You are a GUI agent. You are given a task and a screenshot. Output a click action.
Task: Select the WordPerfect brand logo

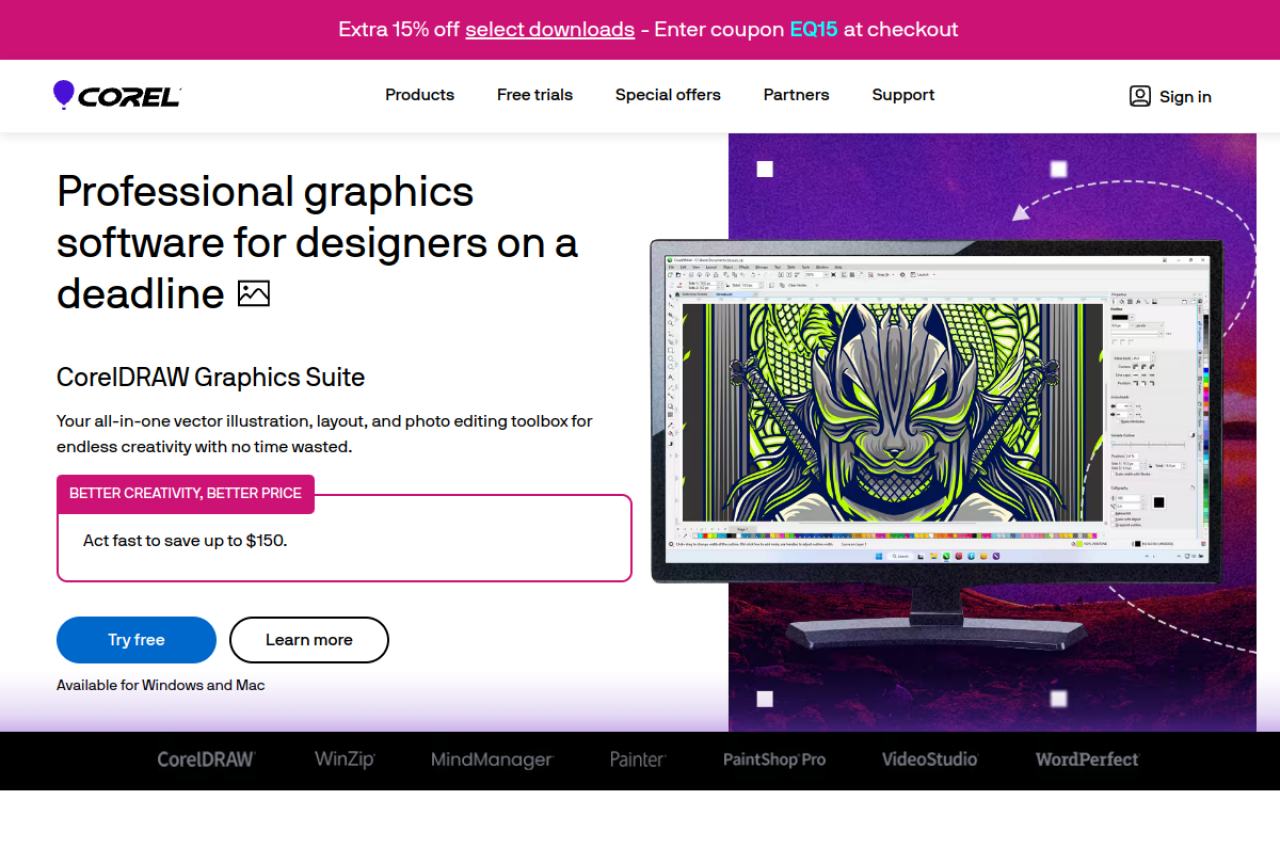tap(1087, 759)
